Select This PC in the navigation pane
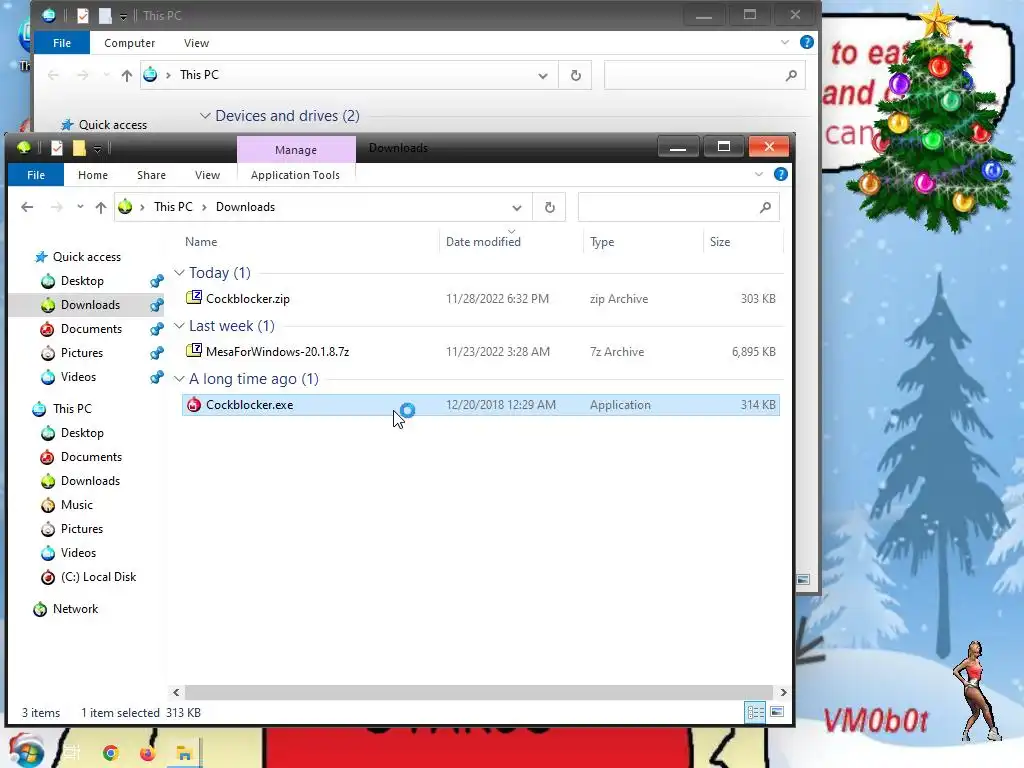Viewport: 1024px width, 768px height. [x=72, y=409]
